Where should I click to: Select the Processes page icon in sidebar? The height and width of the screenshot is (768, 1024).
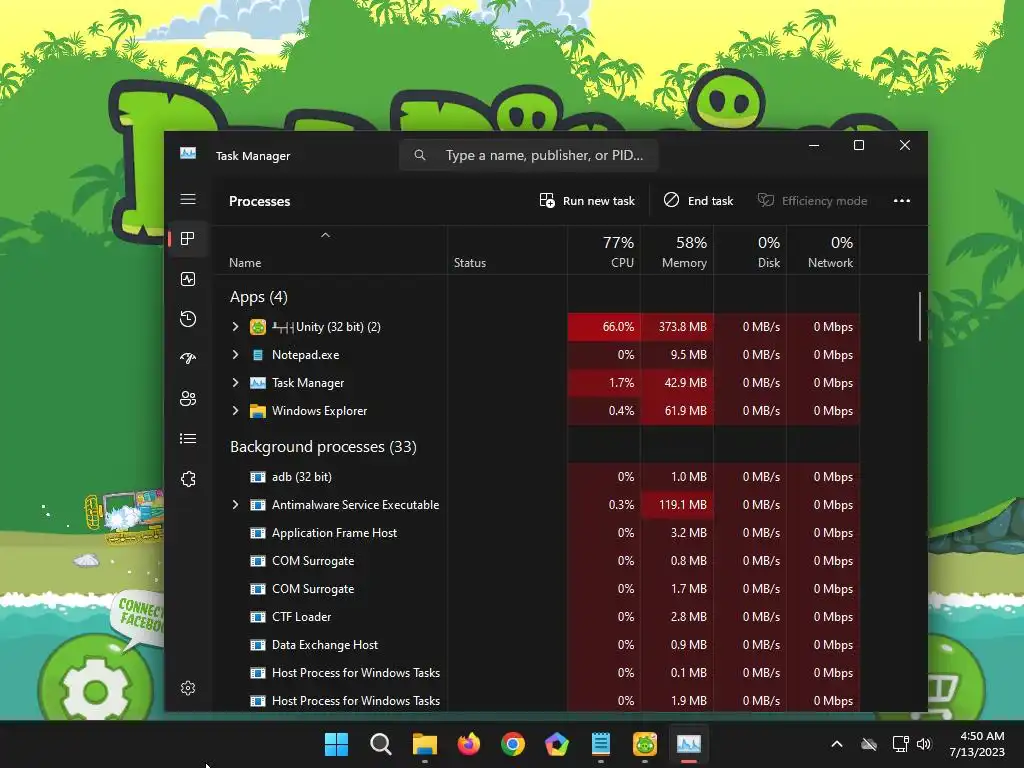188,239
